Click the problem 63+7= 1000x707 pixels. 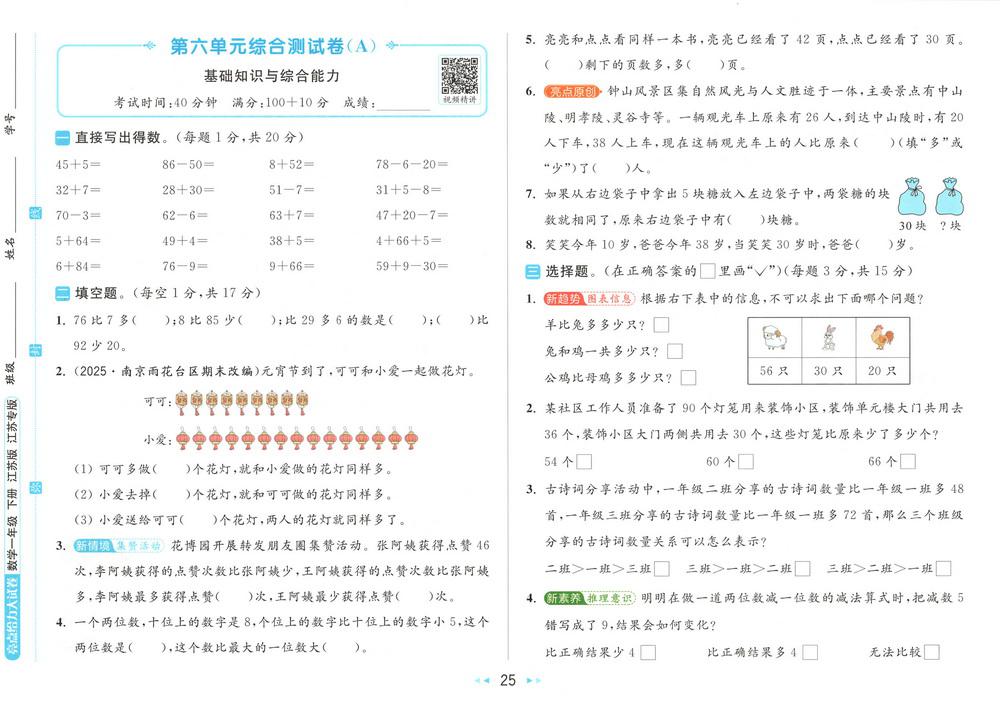[291, 215]
